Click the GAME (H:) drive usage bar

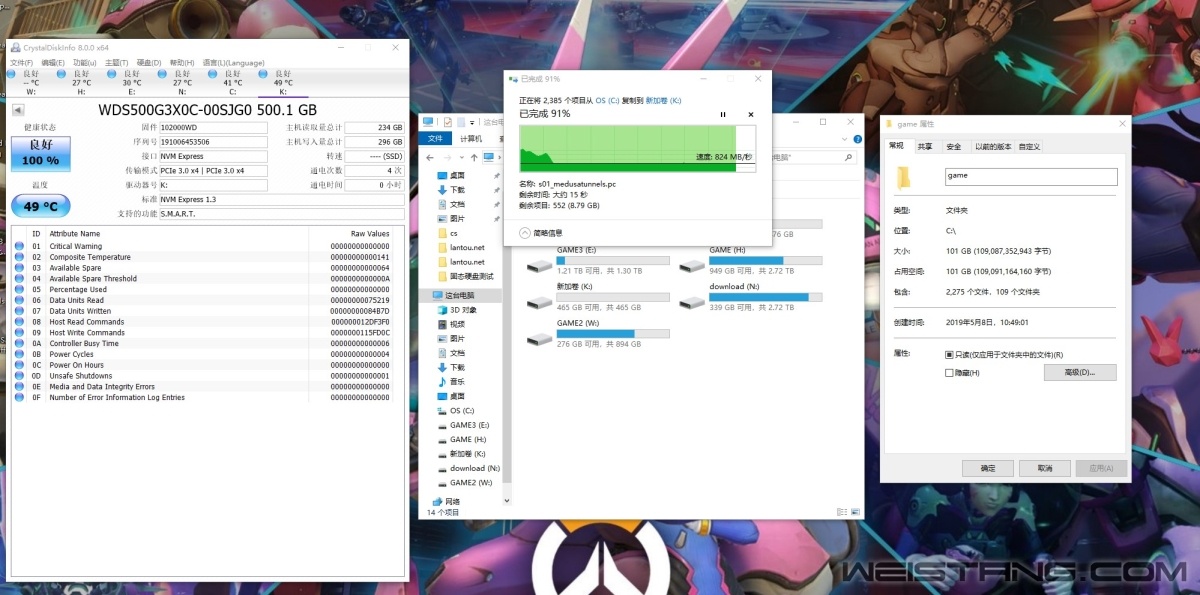point(765,260)
